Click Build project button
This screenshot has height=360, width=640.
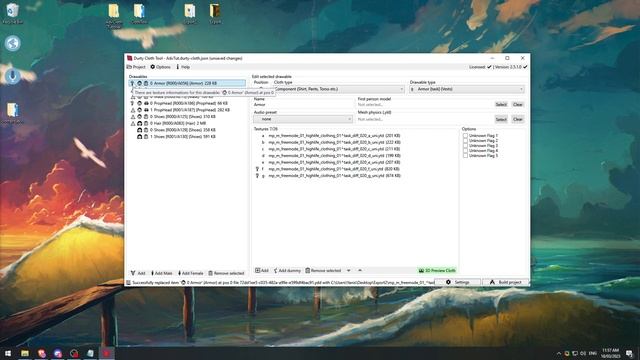(x=505, y=282)
